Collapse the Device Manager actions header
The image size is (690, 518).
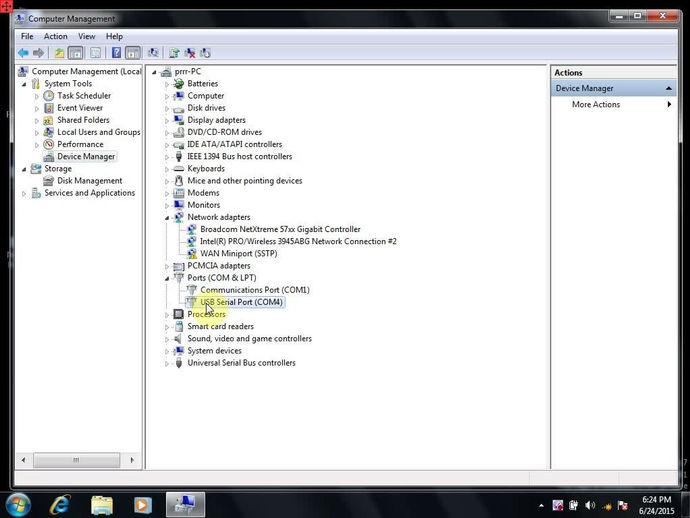tap(668, 88)
